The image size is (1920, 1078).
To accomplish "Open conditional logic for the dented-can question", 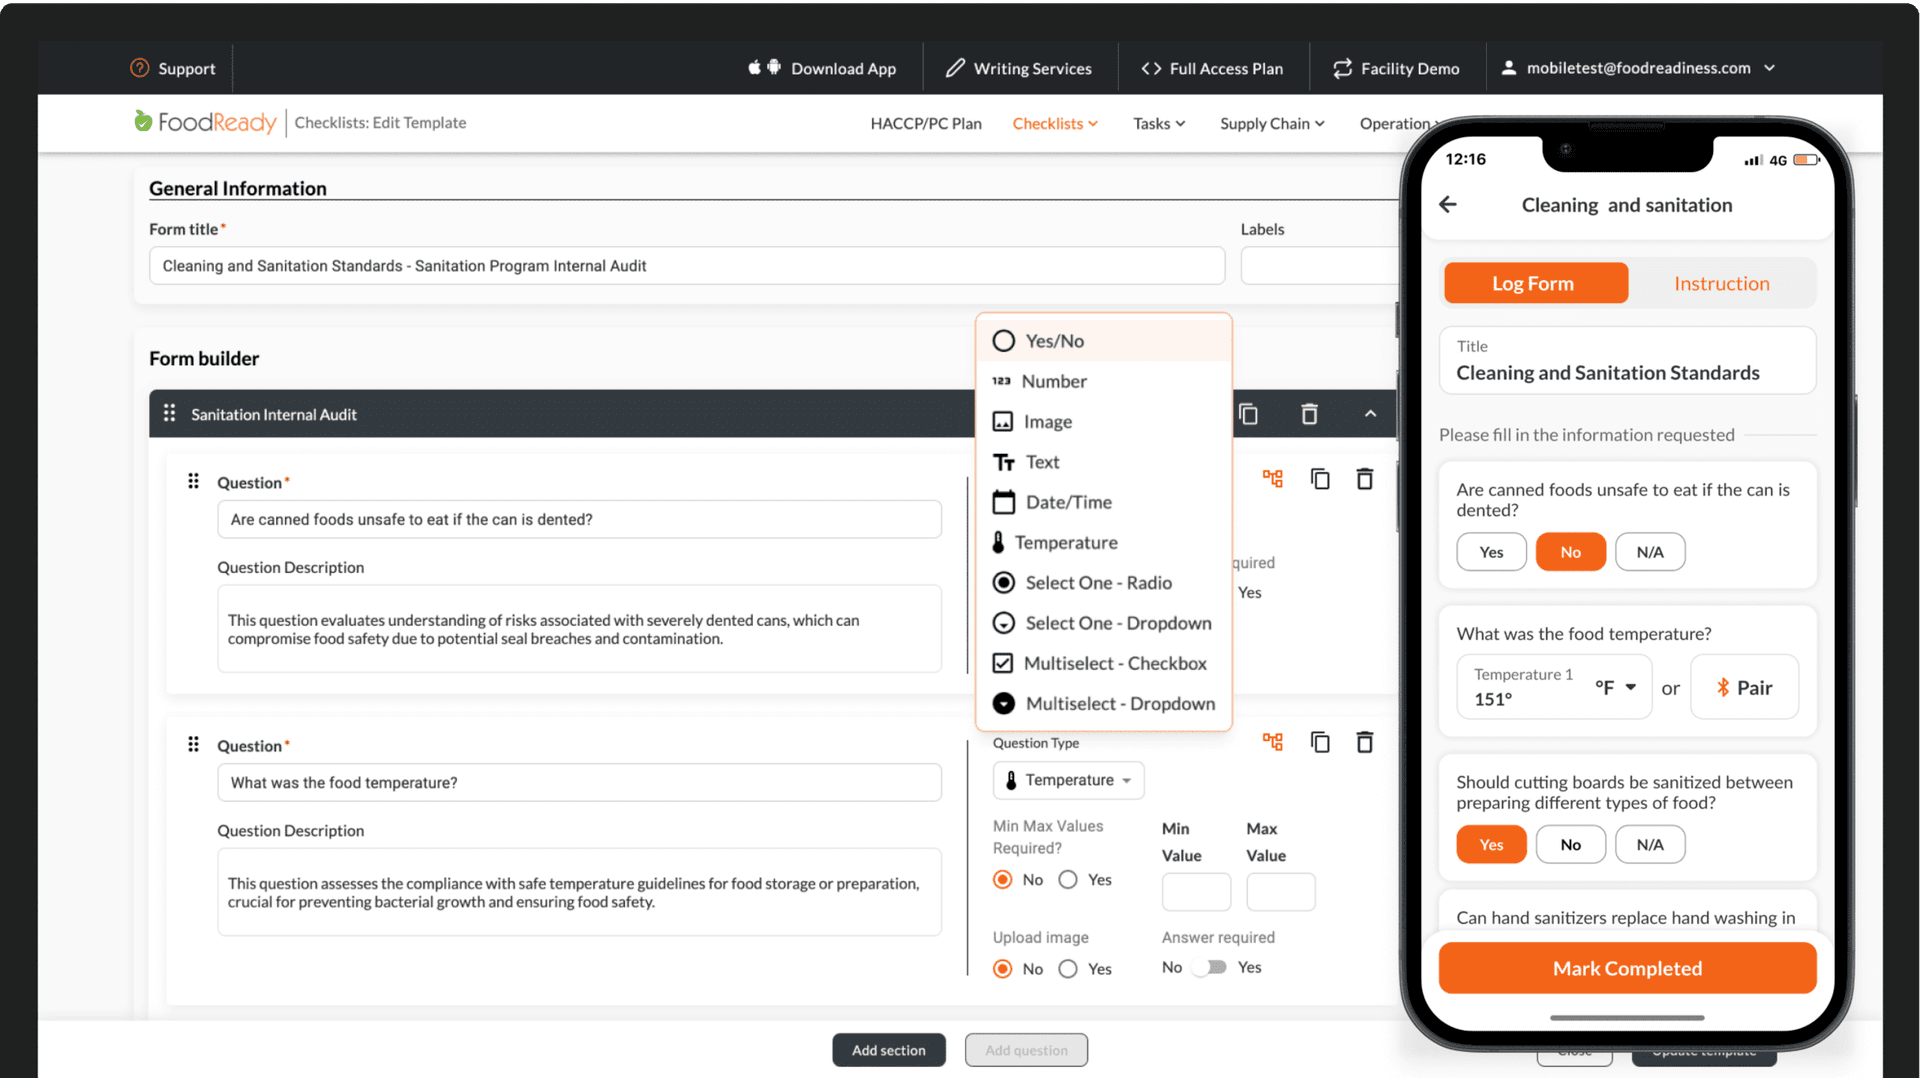I will pyautogui.click(x=1272, y=478).
